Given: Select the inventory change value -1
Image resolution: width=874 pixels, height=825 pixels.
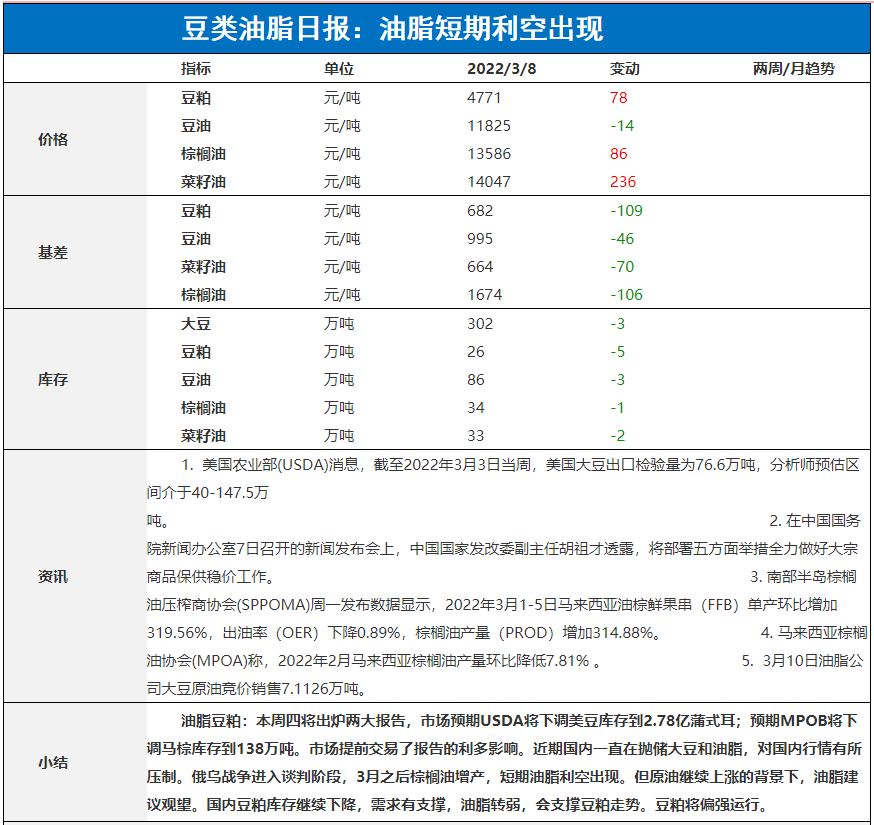Looking at the screenshot, I should 617,407.
